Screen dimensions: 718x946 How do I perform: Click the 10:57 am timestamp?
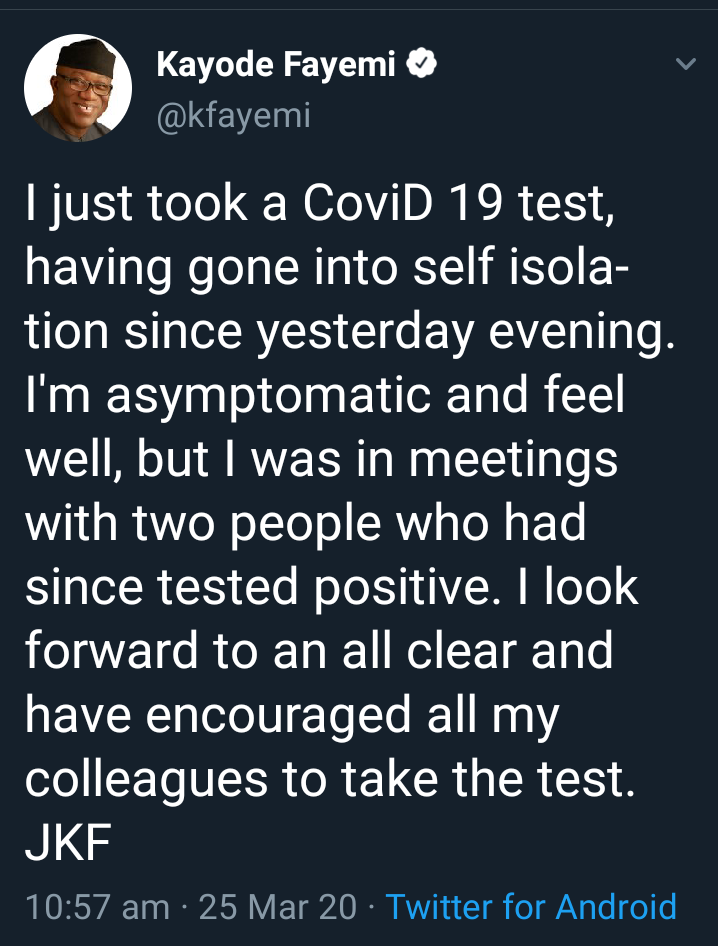tap(98, 907)
